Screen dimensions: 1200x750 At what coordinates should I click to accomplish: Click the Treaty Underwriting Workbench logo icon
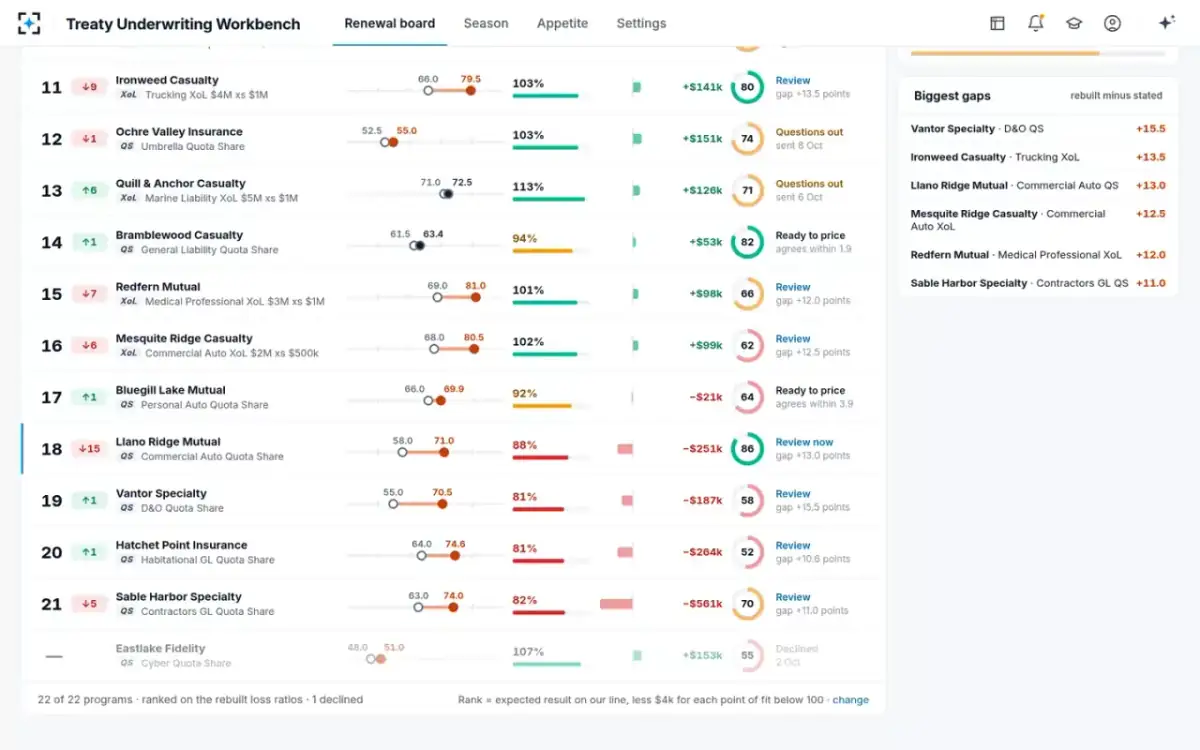(29, 23)
